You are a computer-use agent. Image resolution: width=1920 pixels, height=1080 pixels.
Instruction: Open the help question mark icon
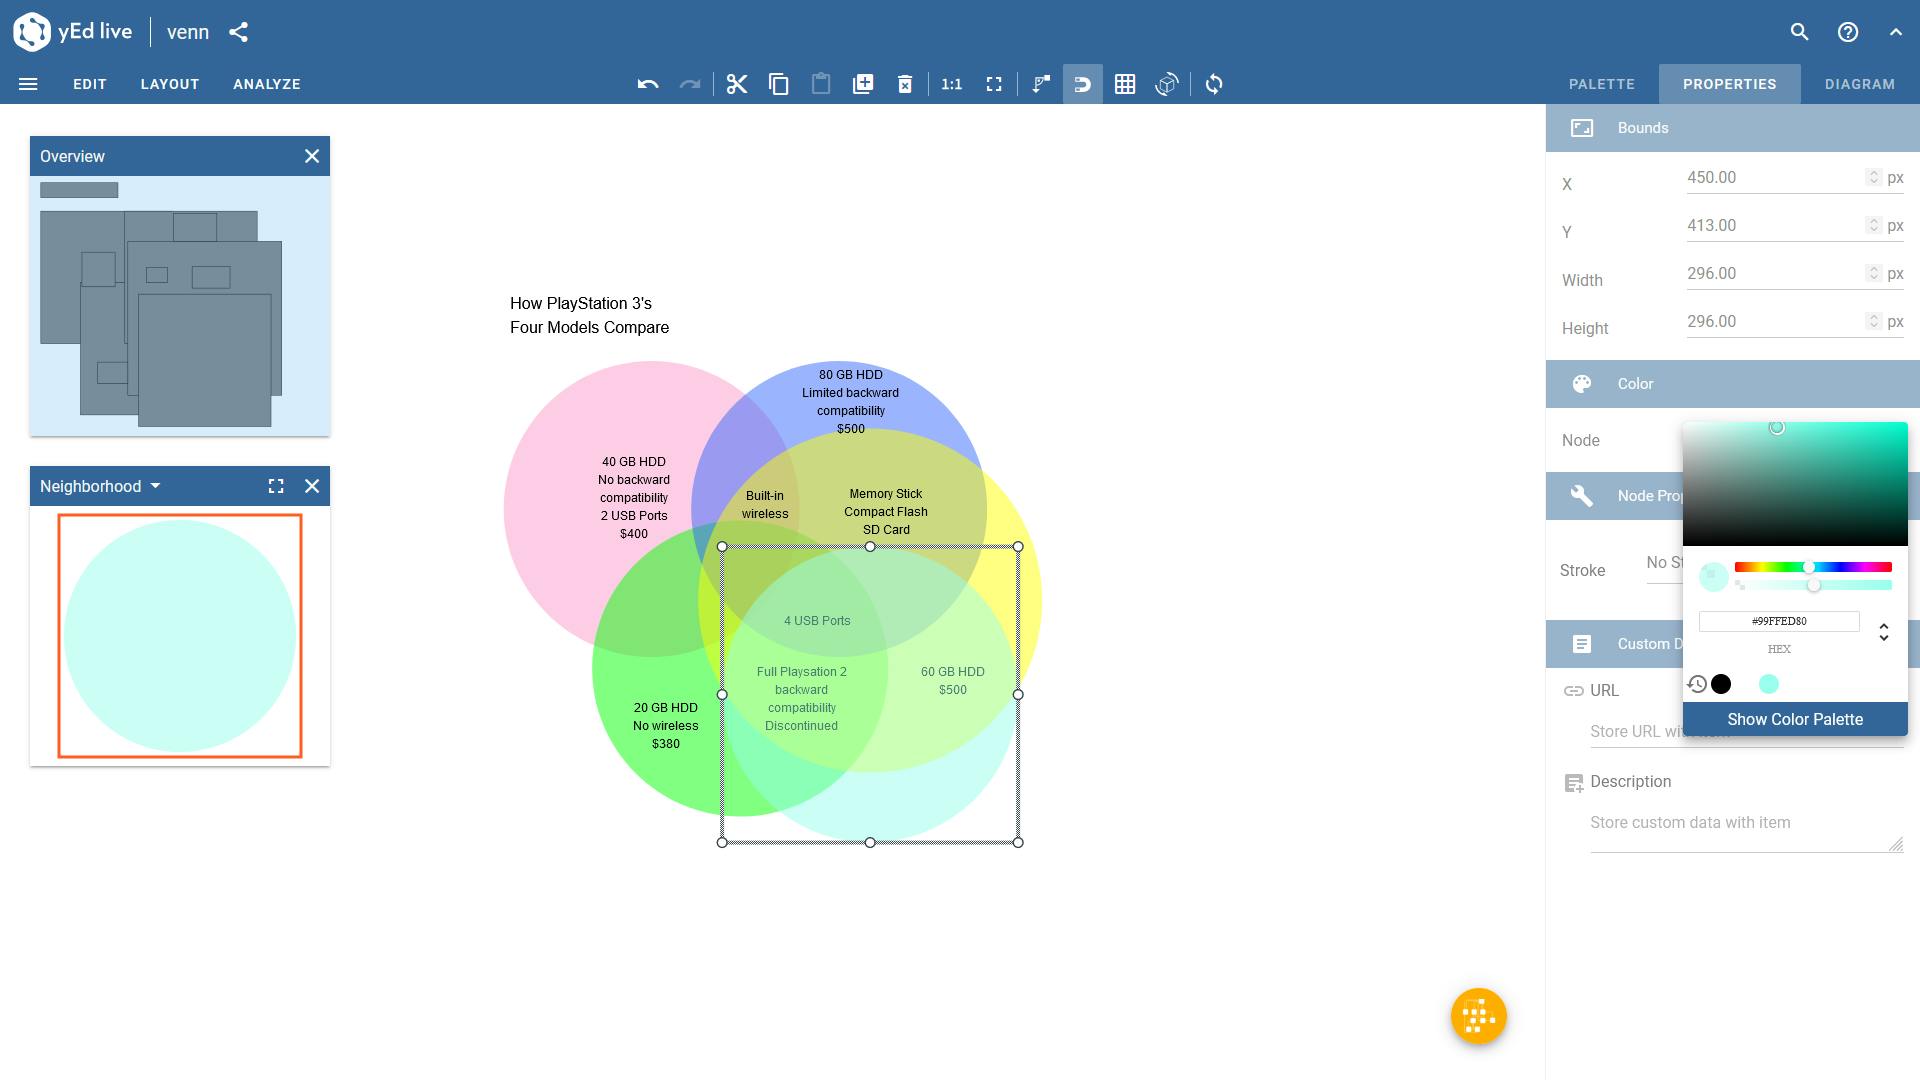[1848, 32]
